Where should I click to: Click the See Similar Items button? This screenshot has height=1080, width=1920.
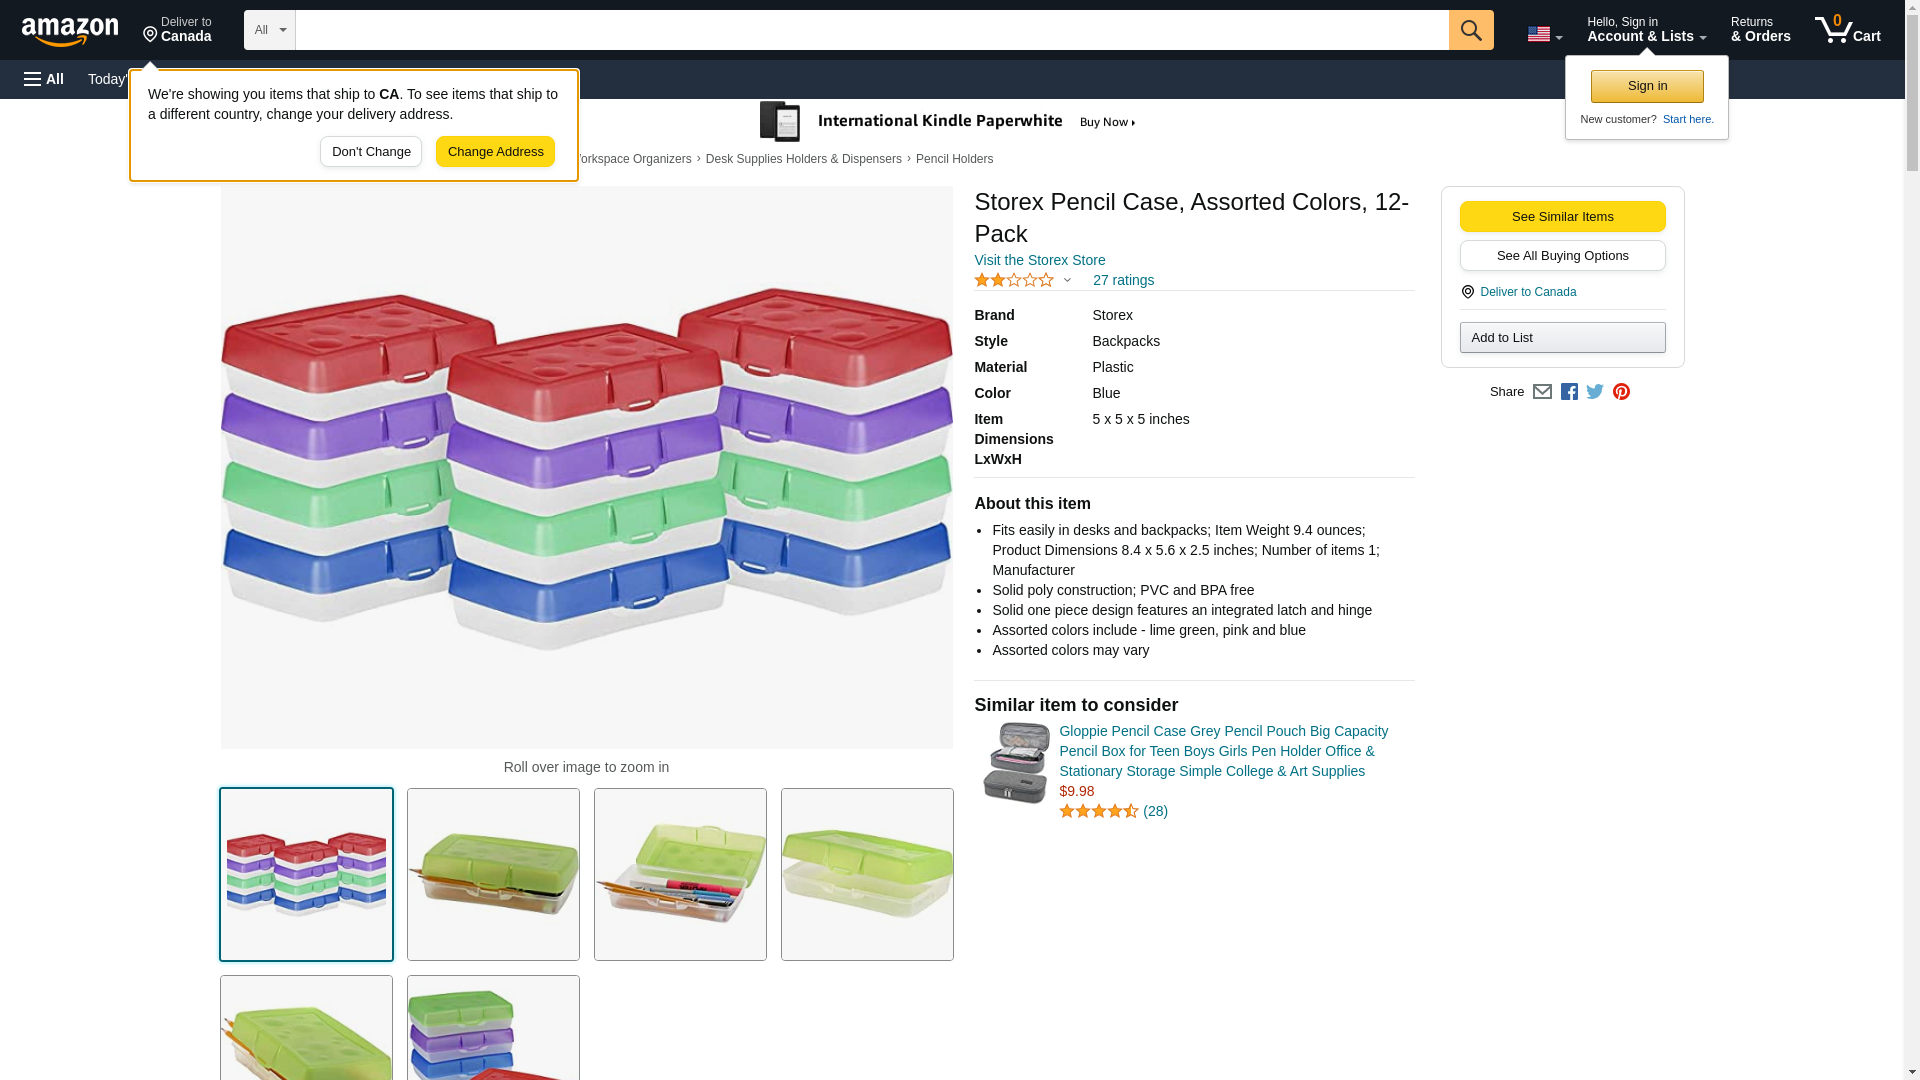1562,217
